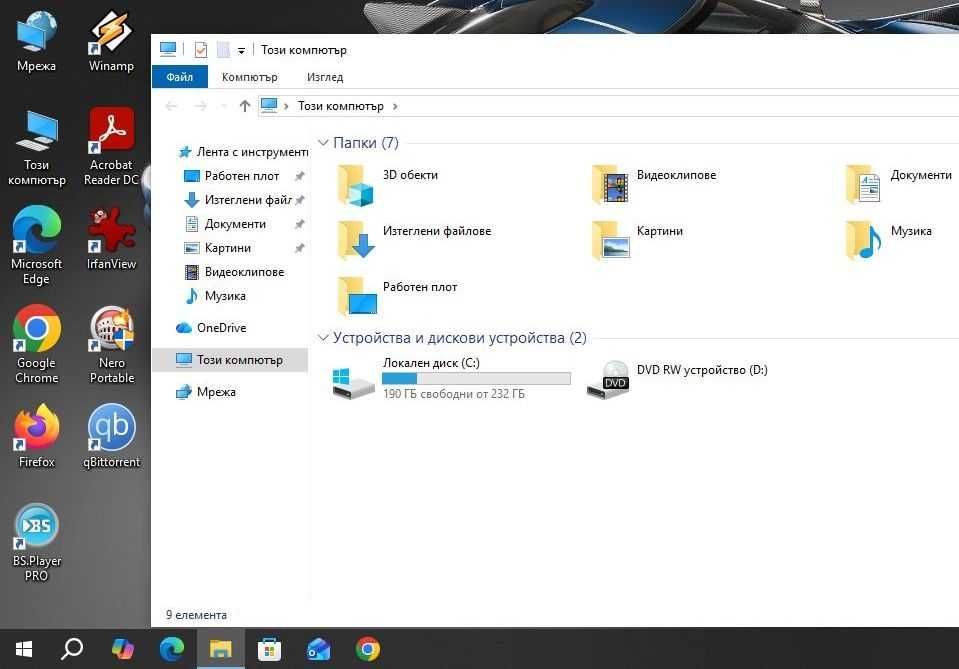Click the Forward navigation arrow

click(200, 106)
